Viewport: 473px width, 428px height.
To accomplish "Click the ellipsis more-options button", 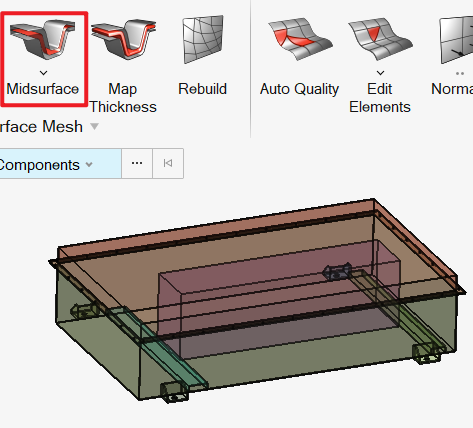I will coord(137,163).
